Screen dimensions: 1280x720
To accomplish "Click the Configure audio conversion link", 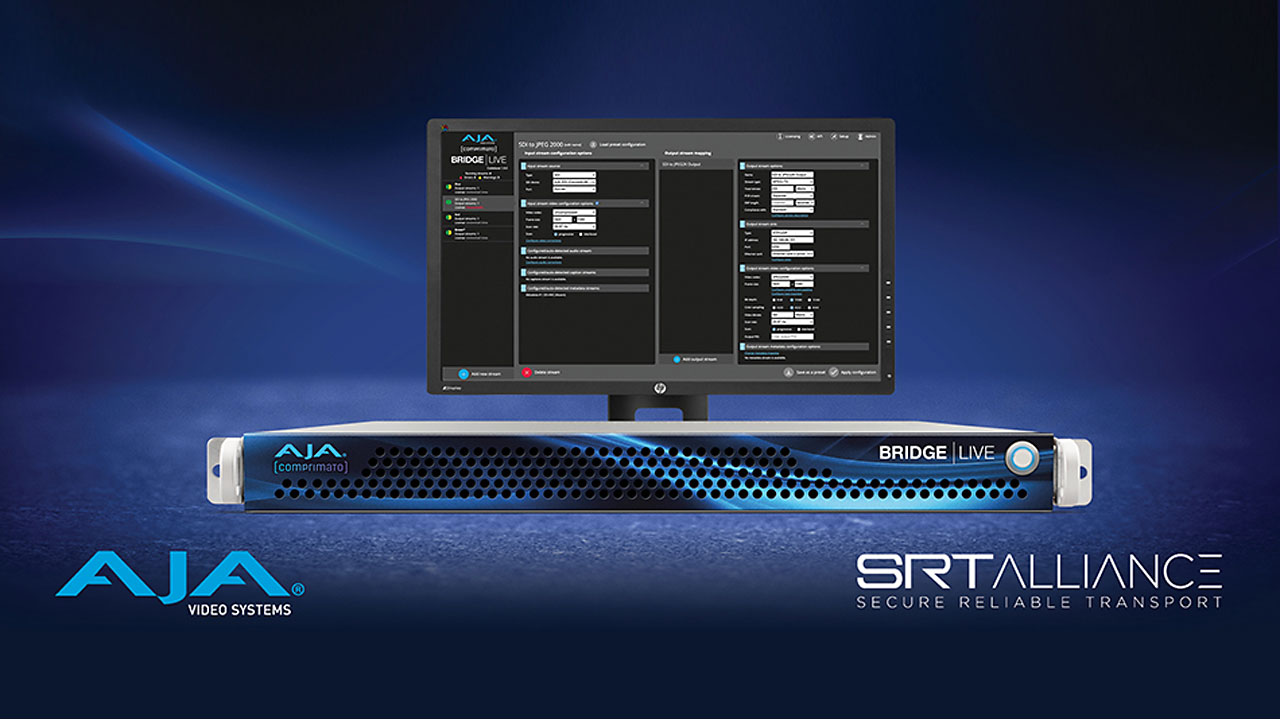I will (543, 263).
